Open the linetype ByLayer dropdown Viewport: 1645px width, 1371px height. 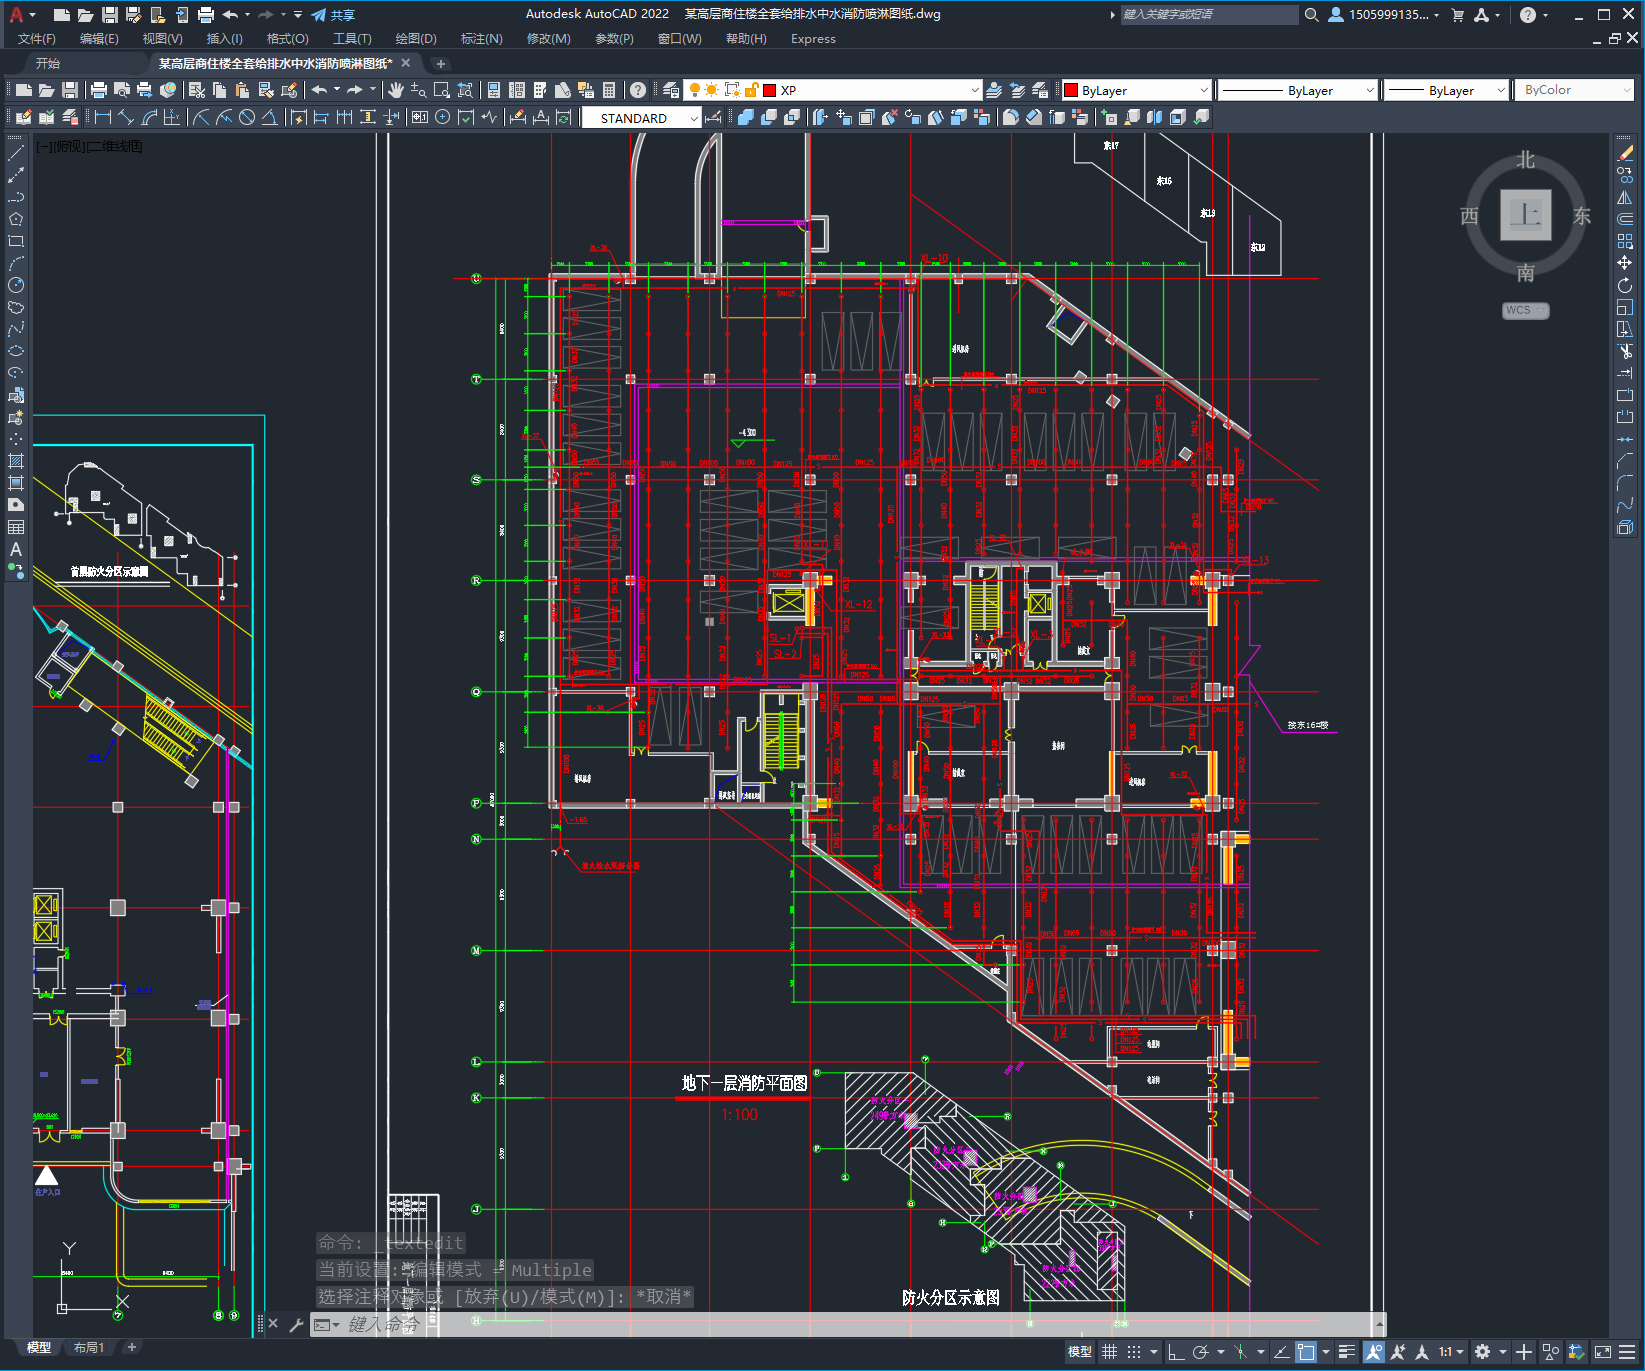(1298, 90)
